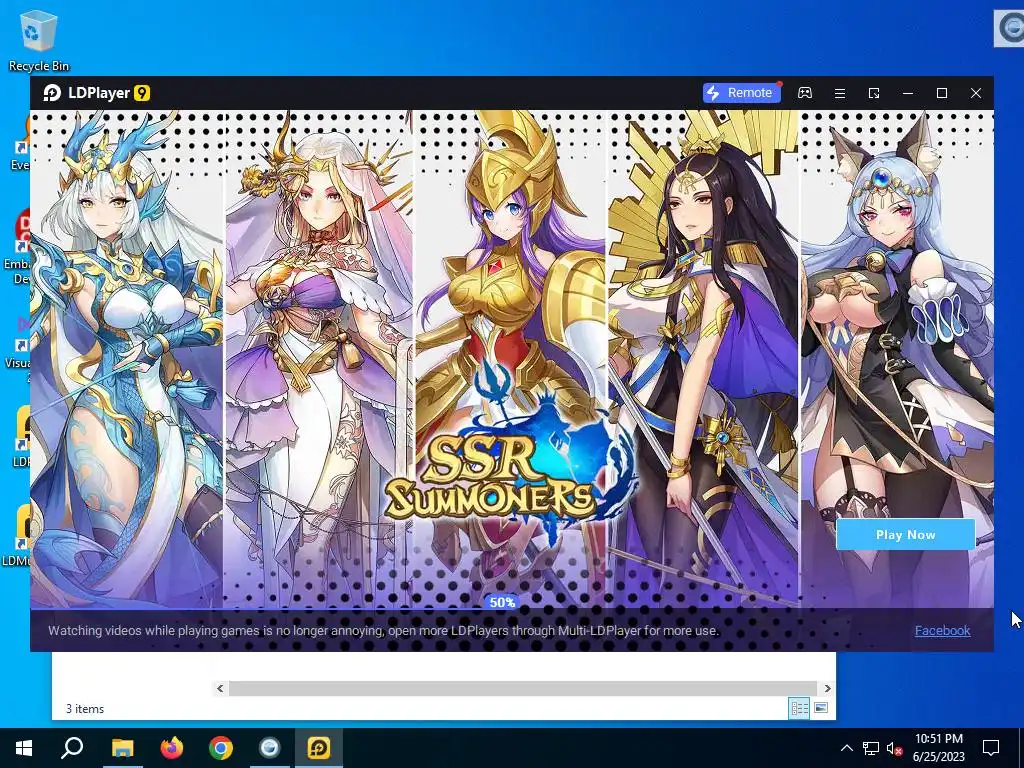Viewport: 1024px width, 768px height.
Task: Maximize the LDPlayer window
Action: point(942,93)
